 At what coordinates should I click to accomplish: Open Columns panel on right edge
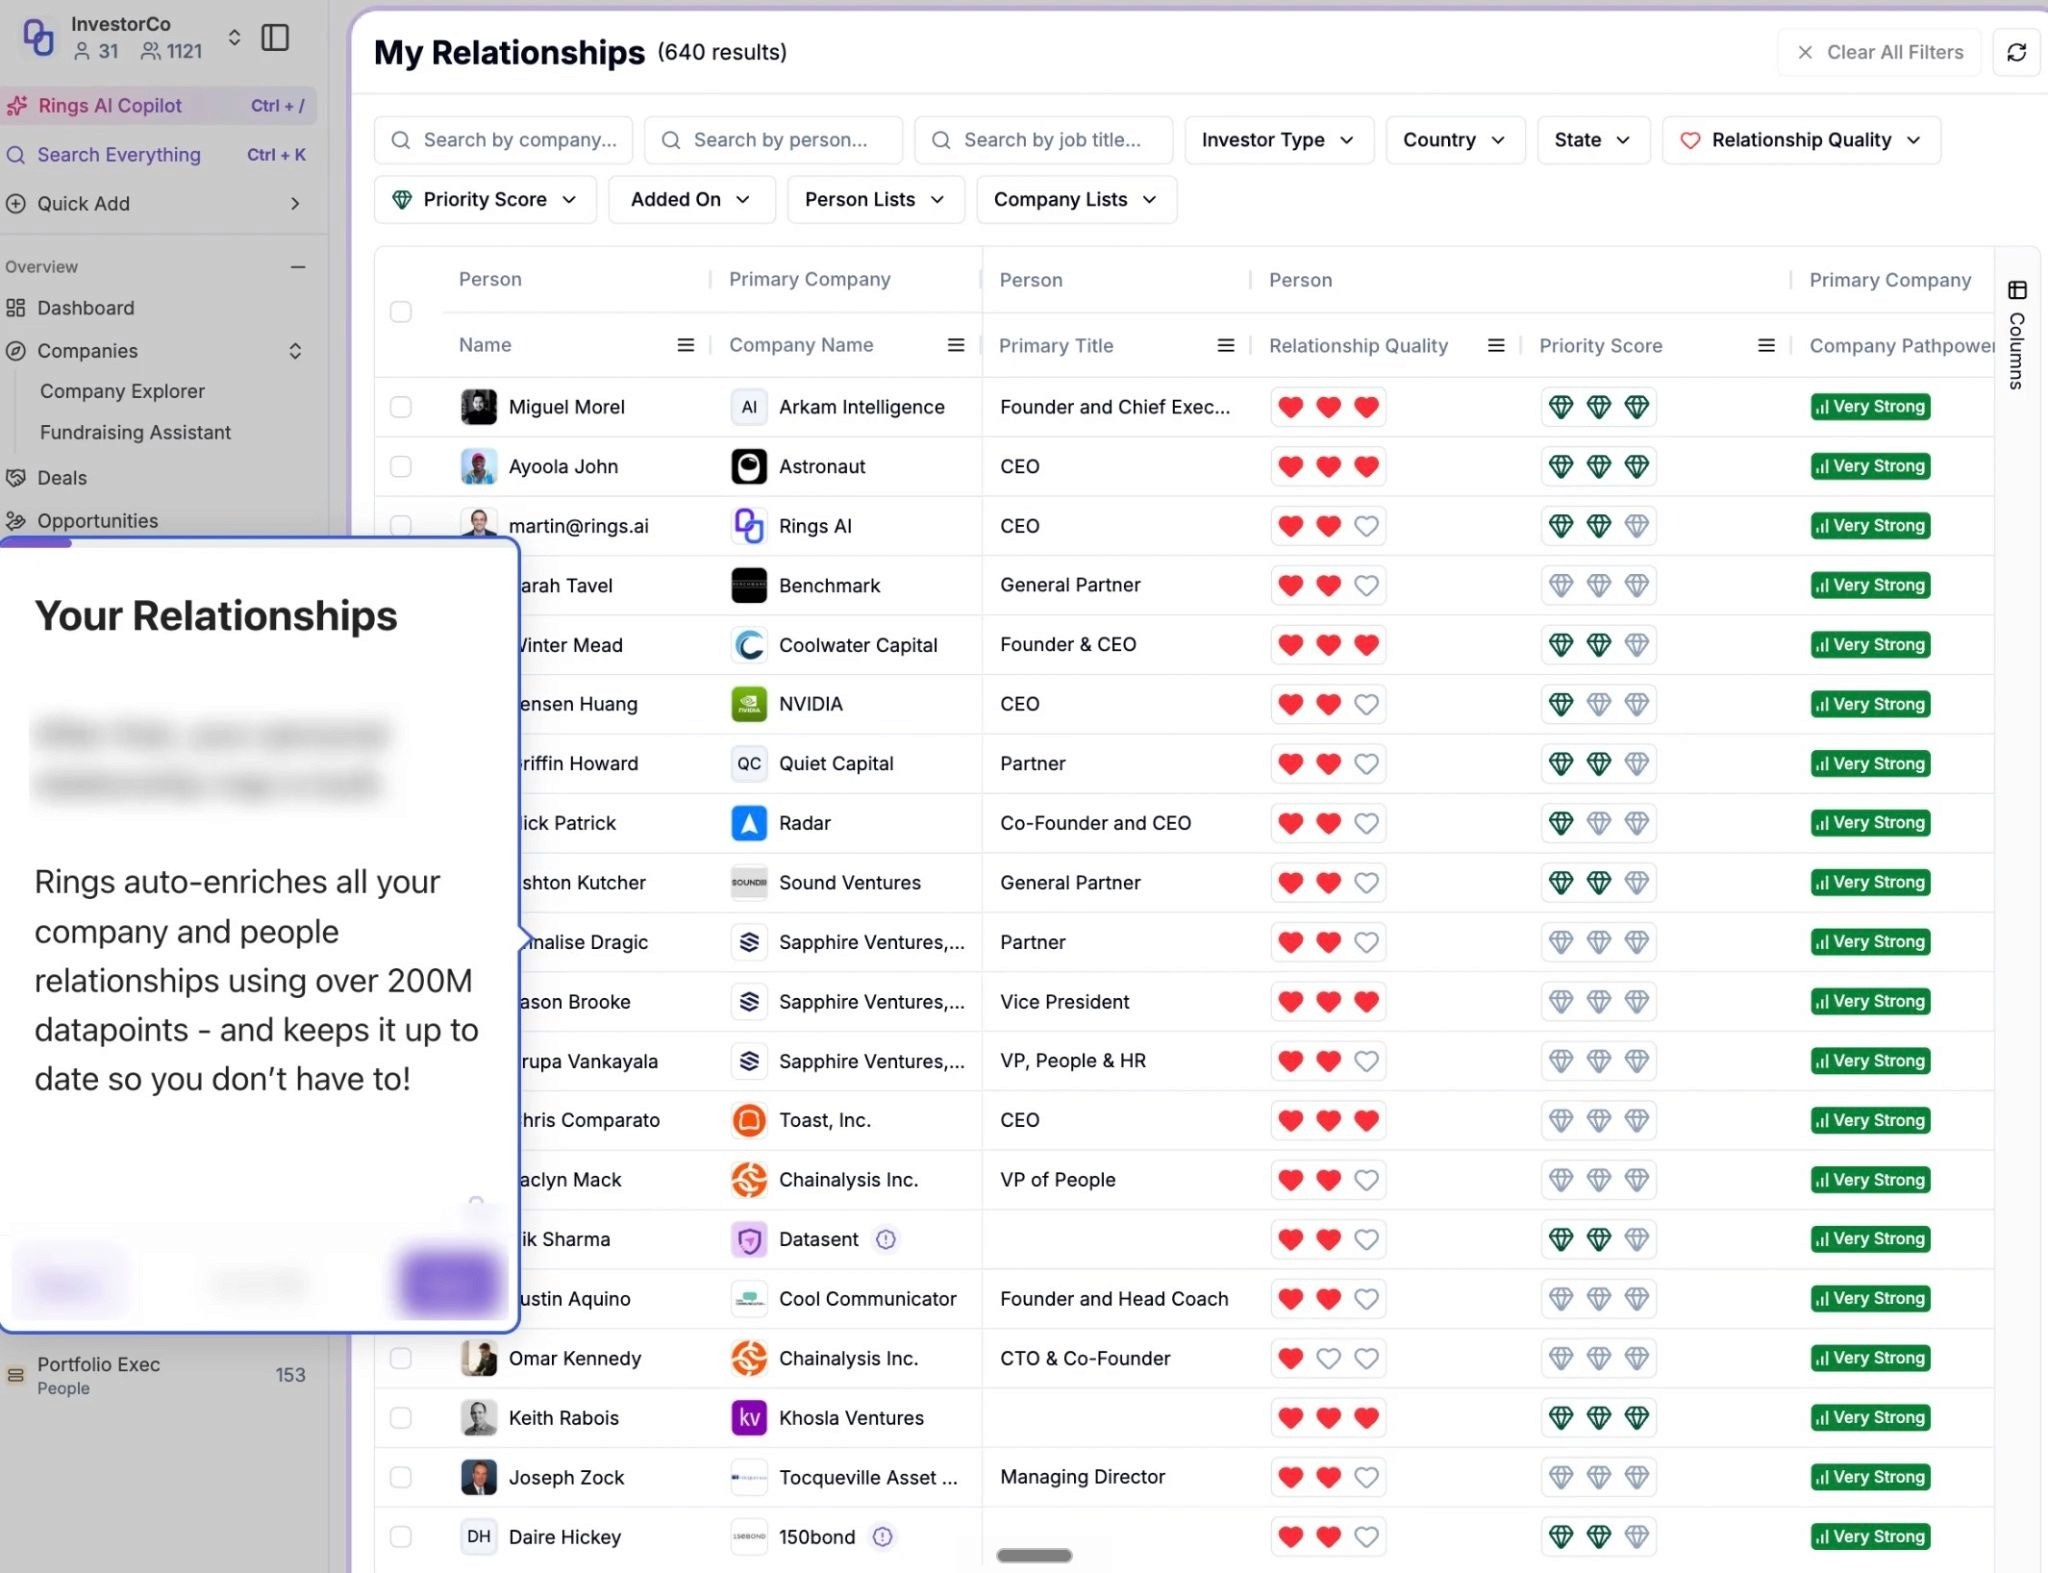coord(2016,335)
